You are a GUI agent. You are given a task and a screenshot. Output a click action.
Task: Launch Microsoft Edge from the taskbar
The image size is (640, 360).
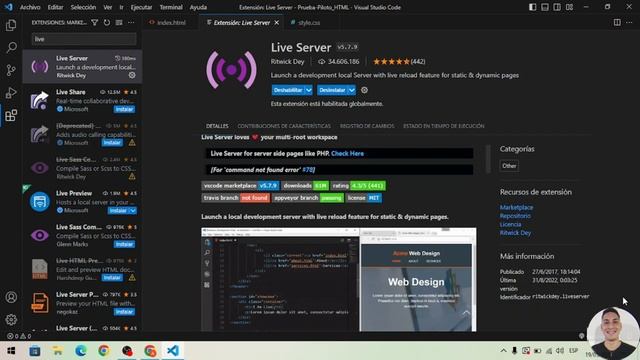coord(81,351)
